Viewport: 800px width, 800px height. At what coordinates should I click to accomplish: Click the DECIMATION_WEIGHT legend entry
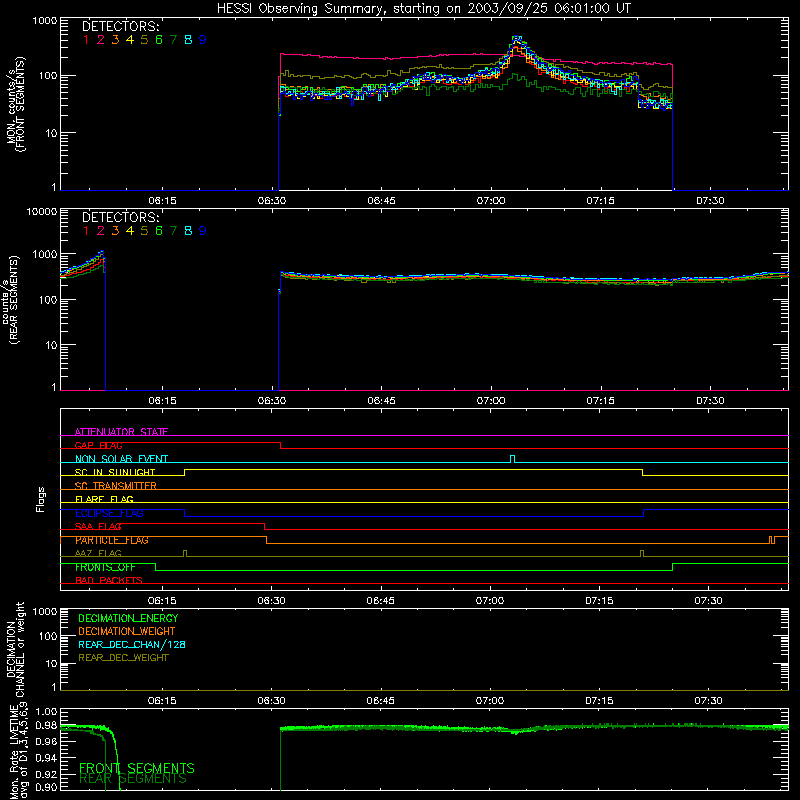[x=127, y=632]
